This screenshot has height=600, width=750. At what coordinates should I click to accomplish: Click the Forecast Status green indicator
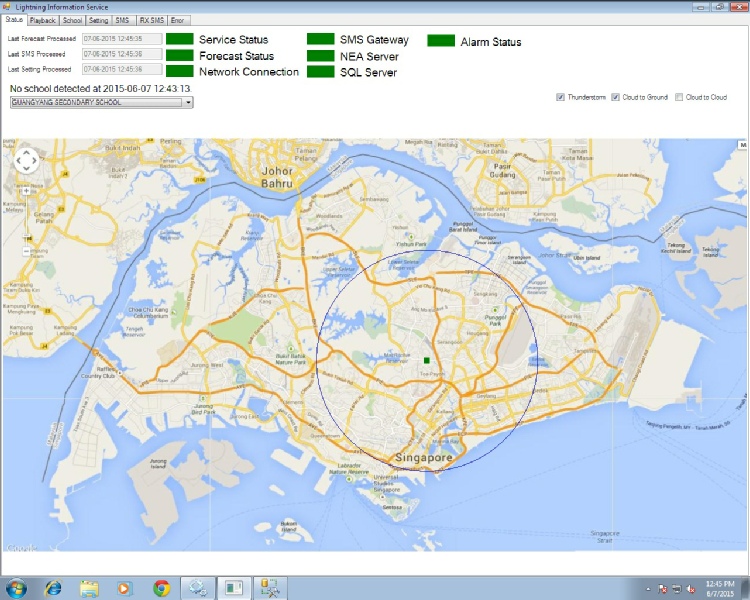coord(179,55)
